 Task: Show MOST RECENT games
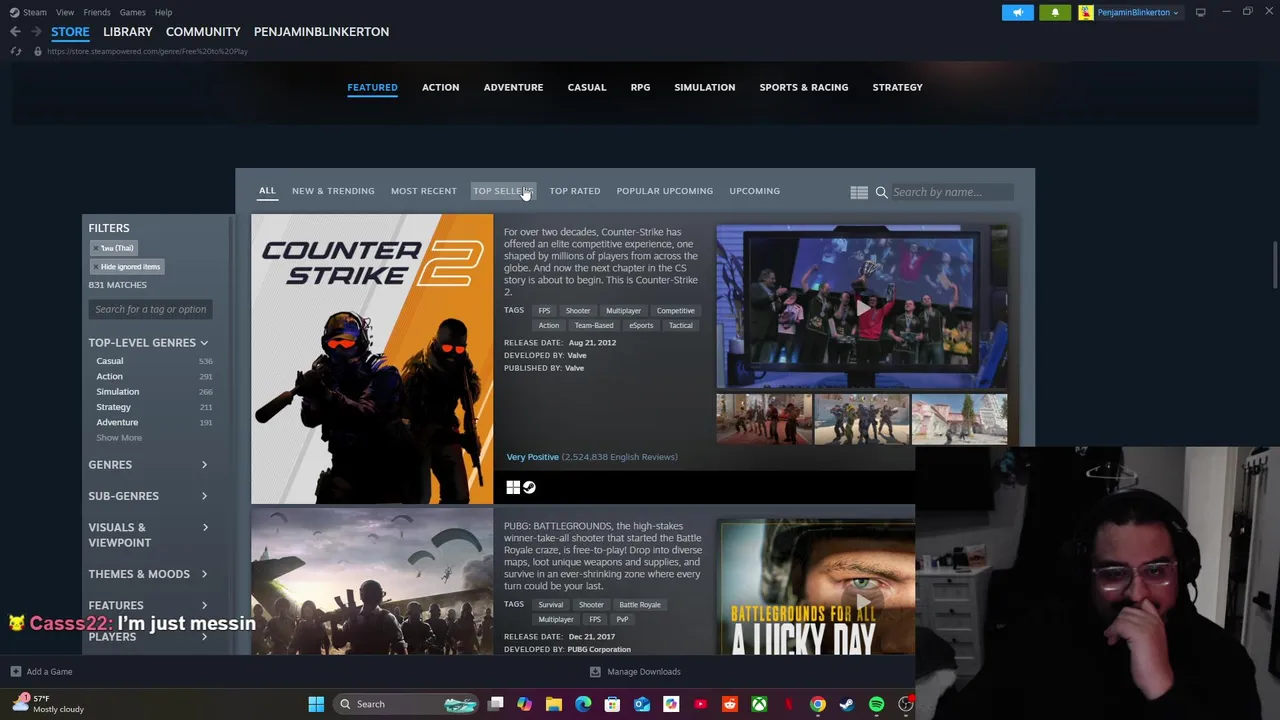(x=423, y=191)
